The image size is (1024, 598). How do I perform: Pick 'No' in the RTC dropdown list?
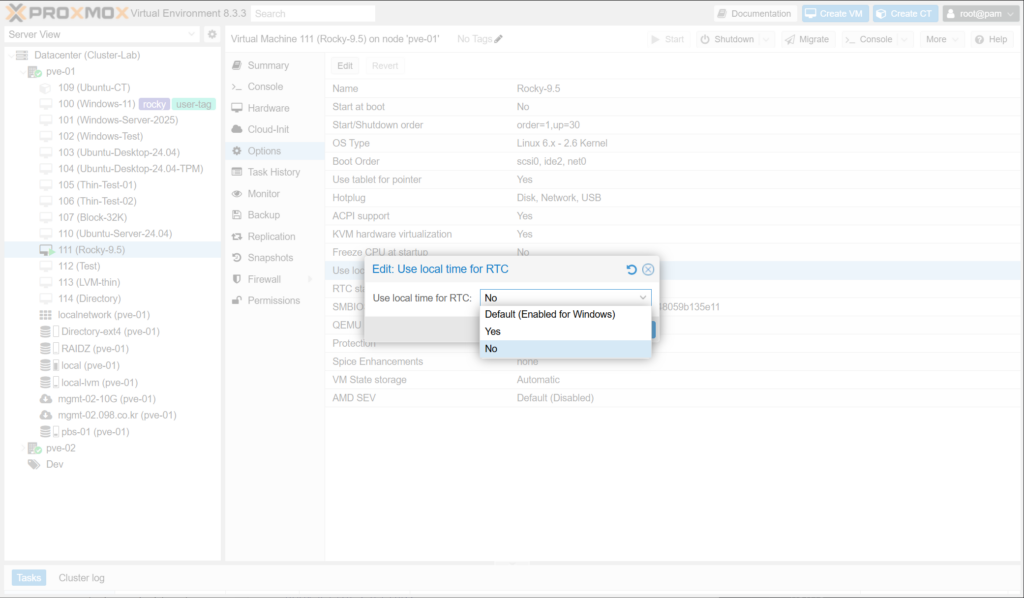point(491,349)
